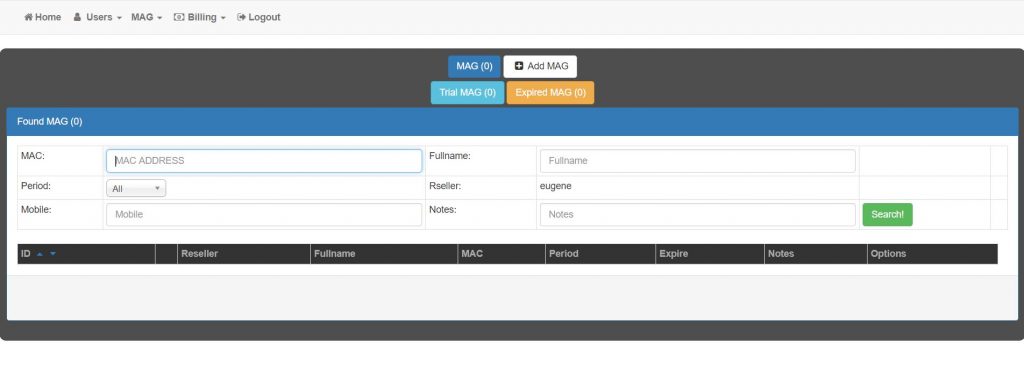The width and height of the screenshot is (1024, 381).
Task: Open the Billing dropdown menu
Action: 200,17
